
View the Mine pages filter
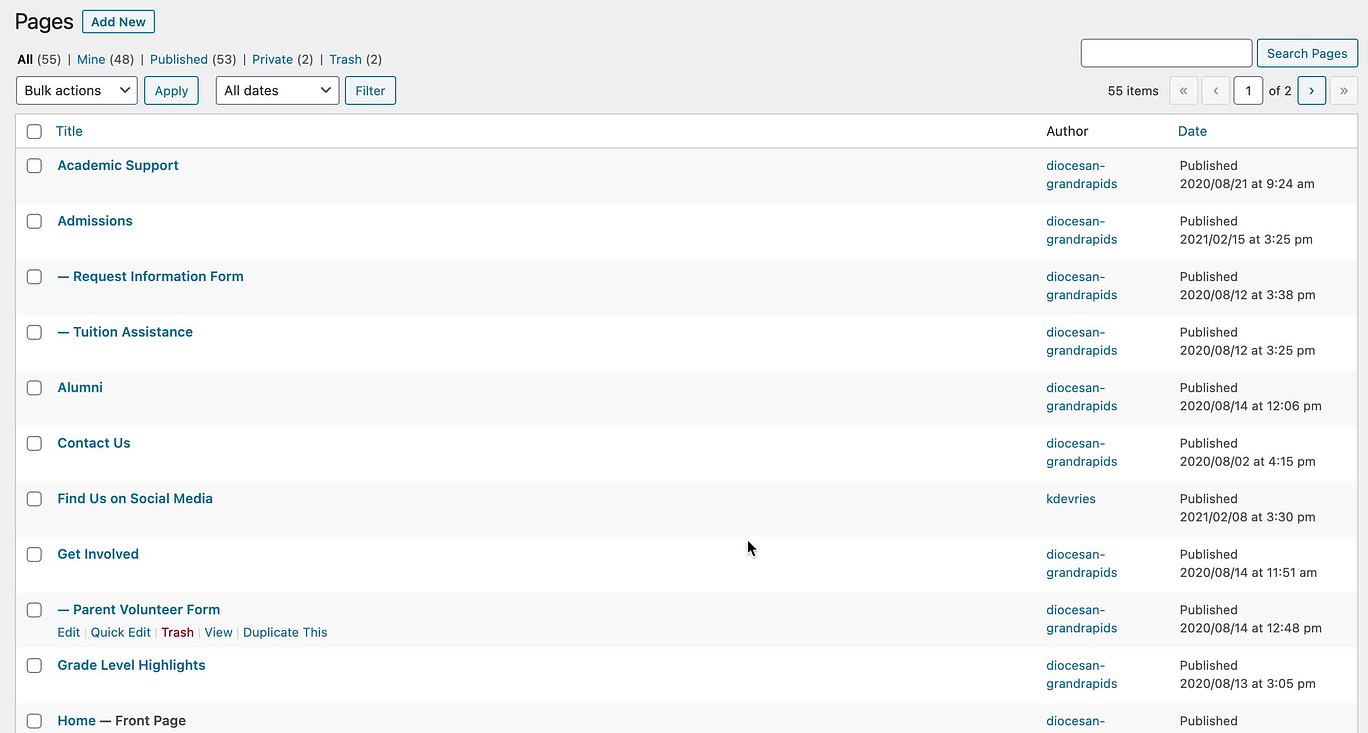pyautogui.click(x=91, y=60)
